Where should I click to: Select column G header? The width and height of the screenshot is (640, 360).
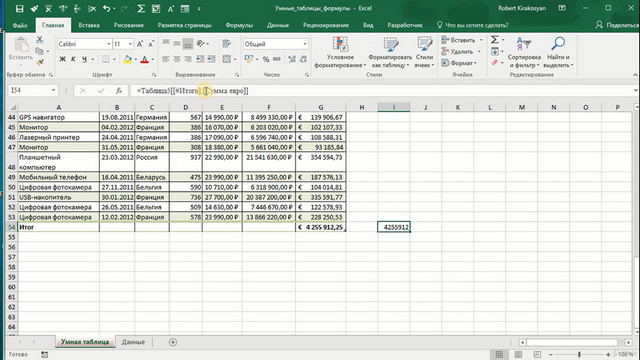(320, 107)
